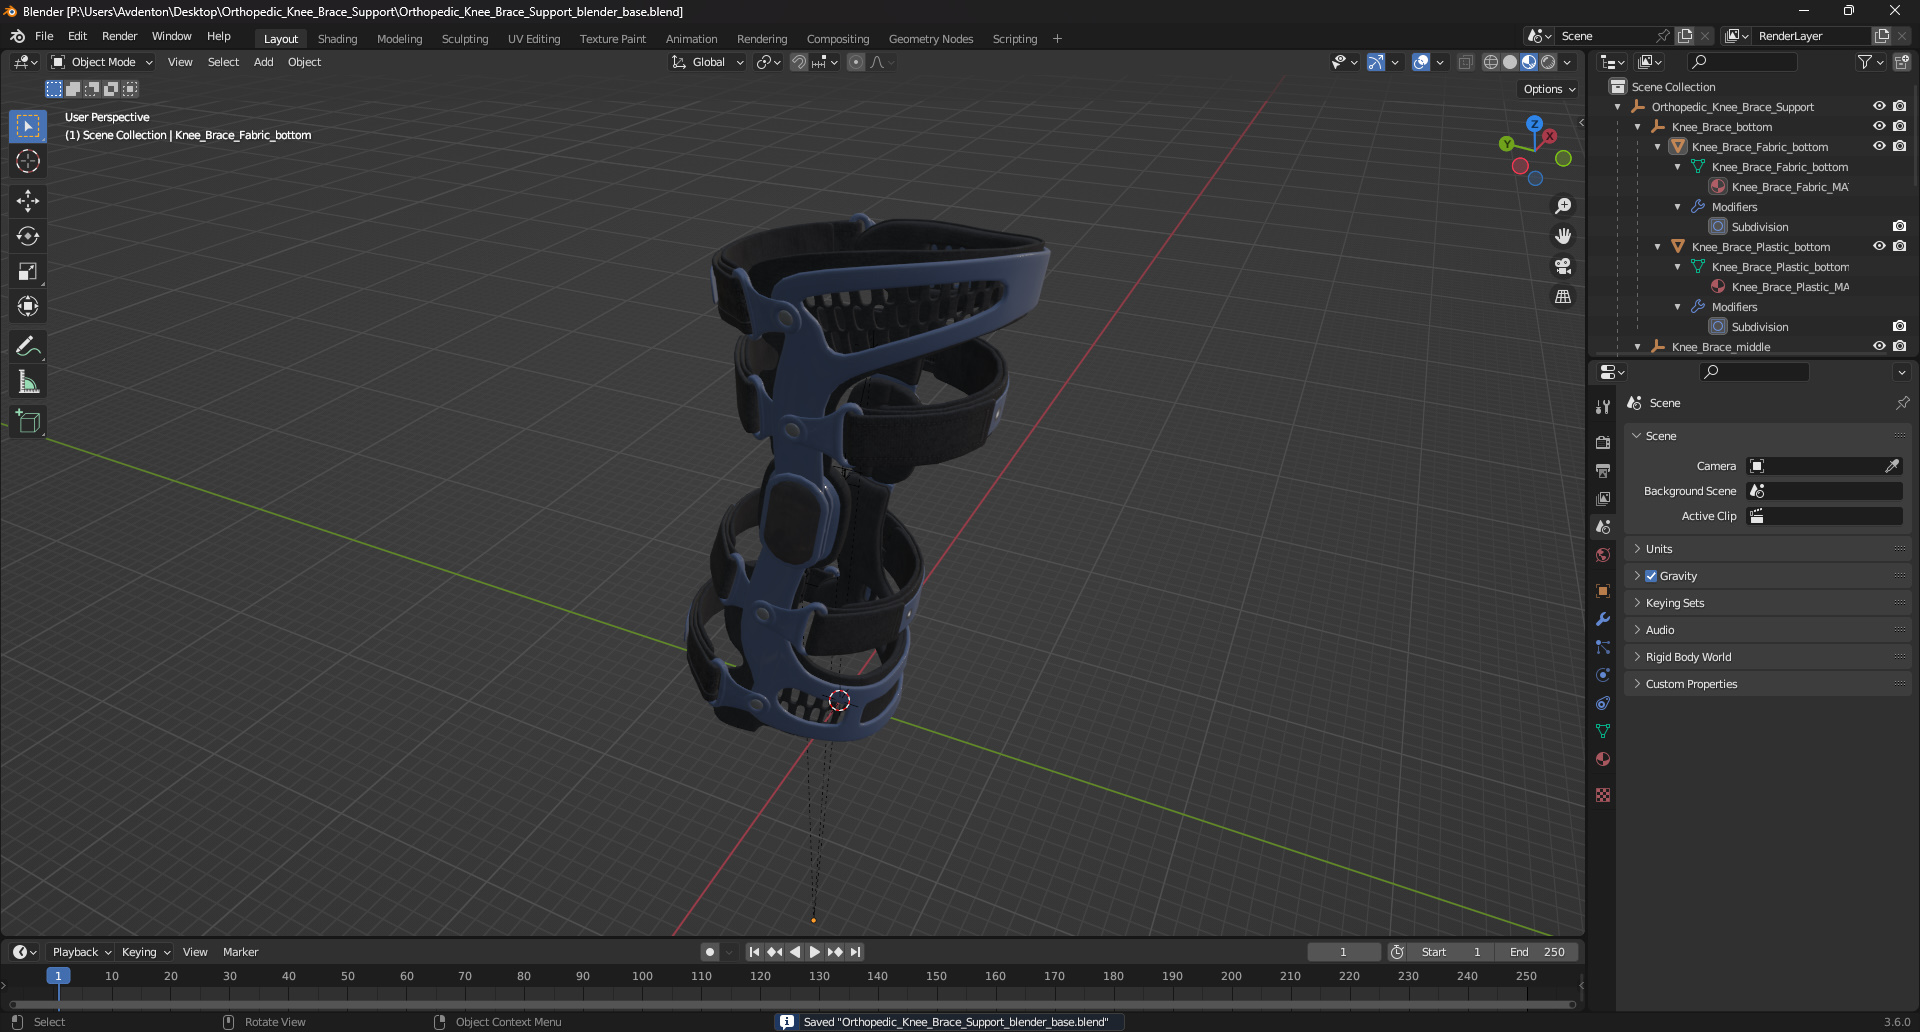This screenshot has width=1920, height=1032.
Task: Hide Orthopedic_Knee_Brace_Support in viewport
Action: (x=1879, y=106)
